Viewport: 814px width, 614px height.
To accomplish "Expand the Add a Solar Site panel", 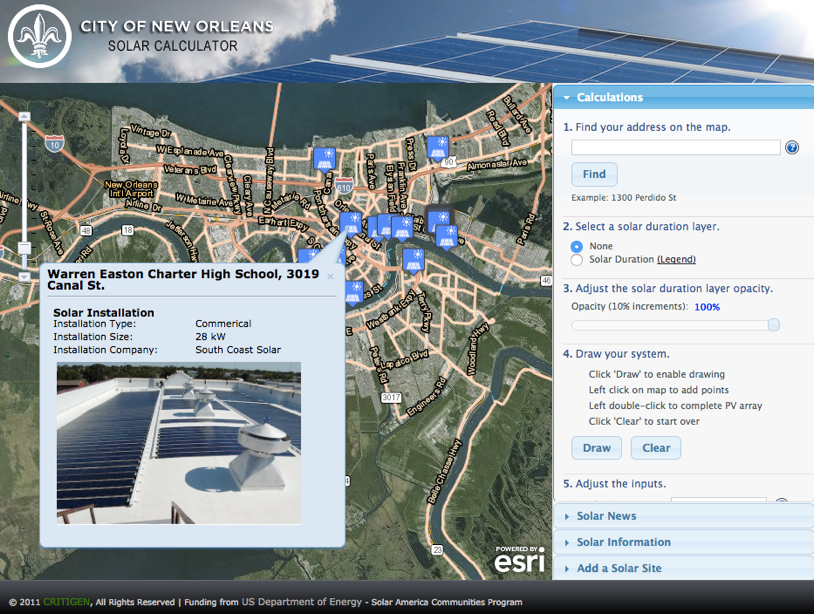I will click(618, 568).
